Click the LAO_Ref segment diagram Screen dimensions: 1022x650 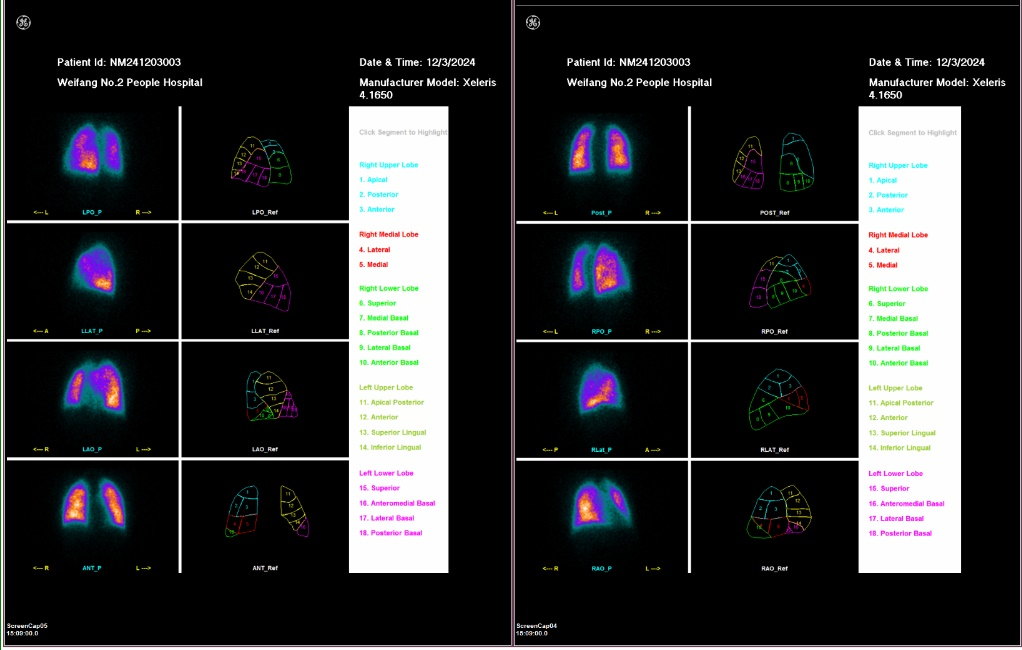coord(271,395)
